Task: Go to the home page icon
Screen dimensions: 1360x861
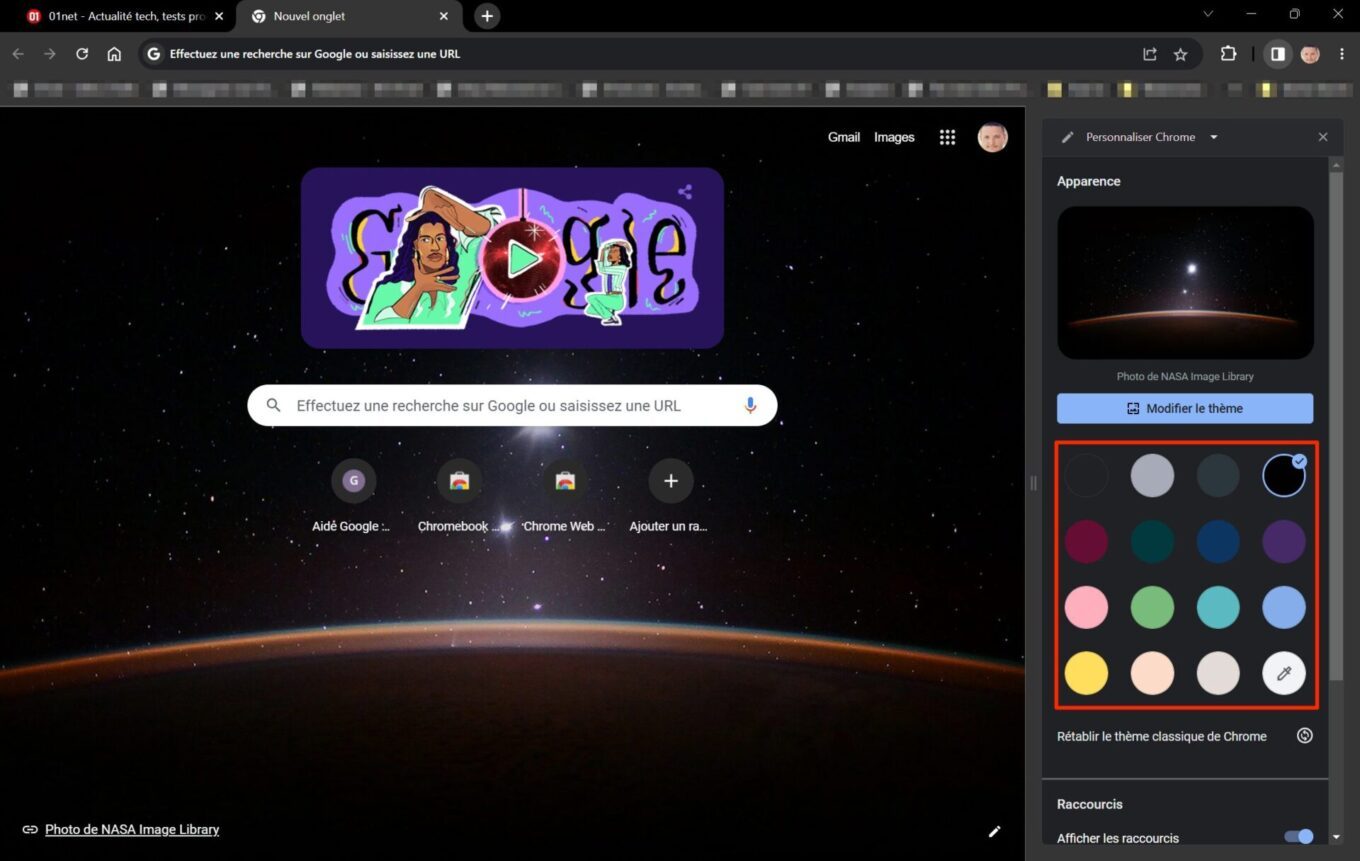Action: point(114,54)
